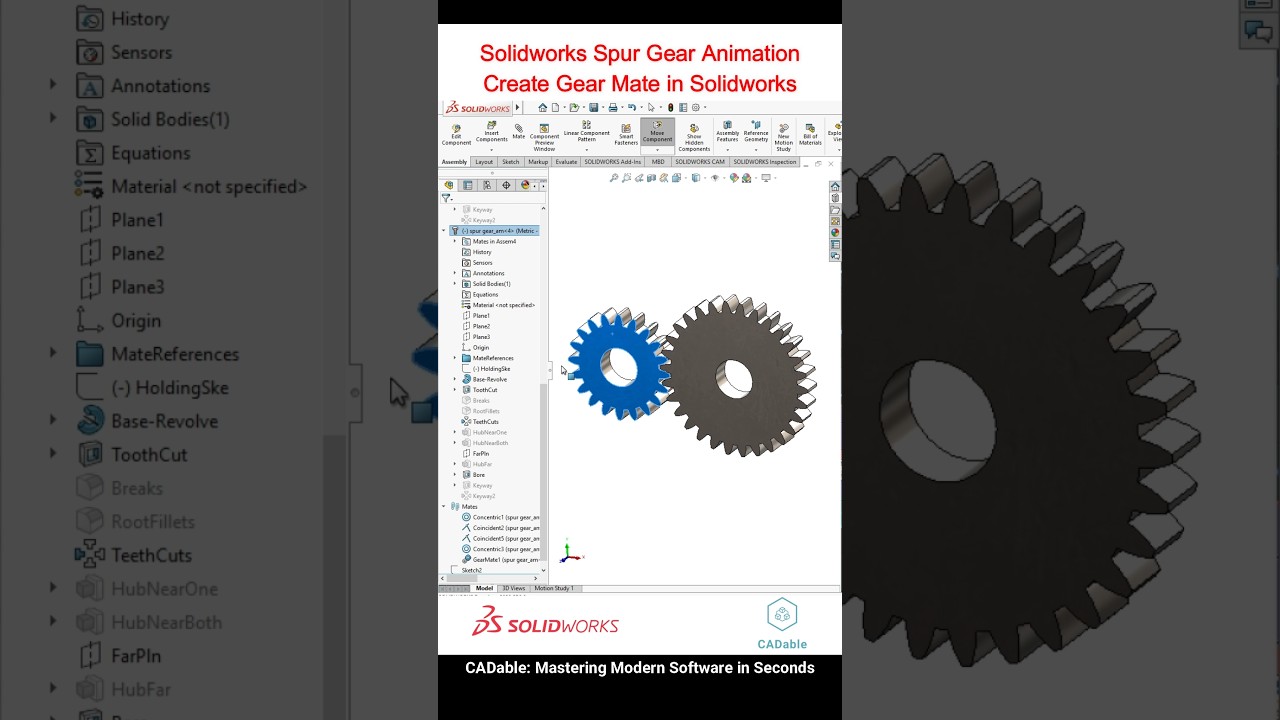Select the Base-Revolve feature
The image size is (1280, 720).
484,379
